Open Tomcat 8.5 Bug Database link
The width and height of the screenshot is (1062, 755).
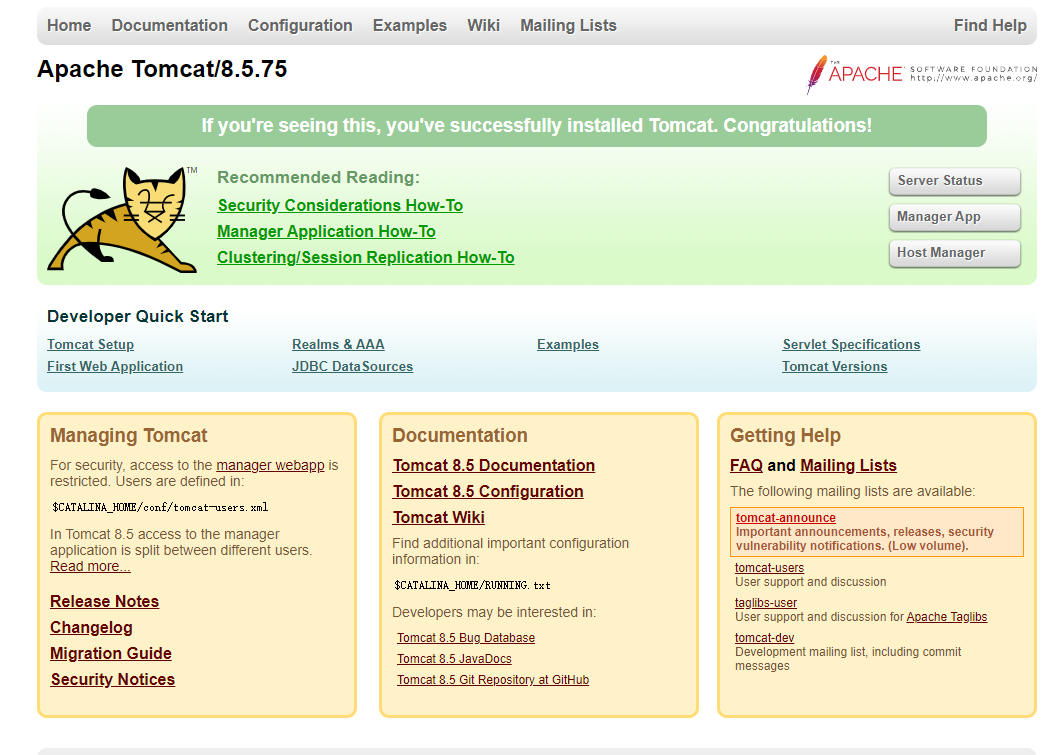tap(466, 638)
